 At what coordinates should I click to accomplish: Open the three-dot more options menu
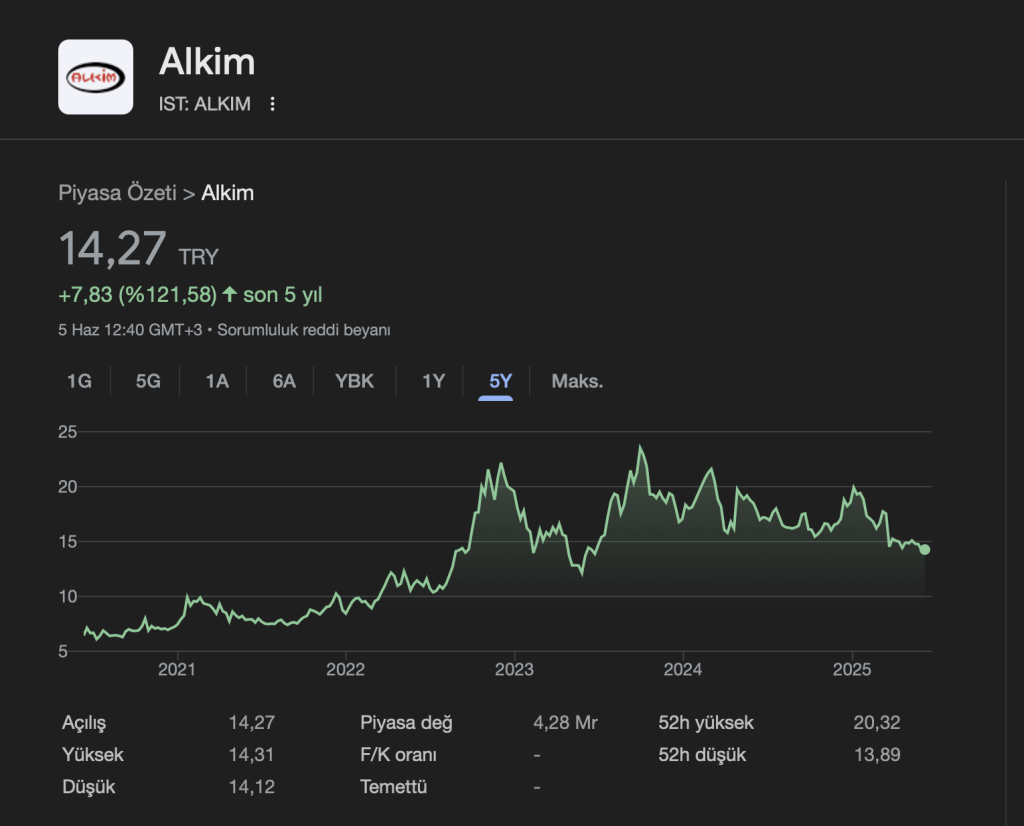(x=272, y=104)
